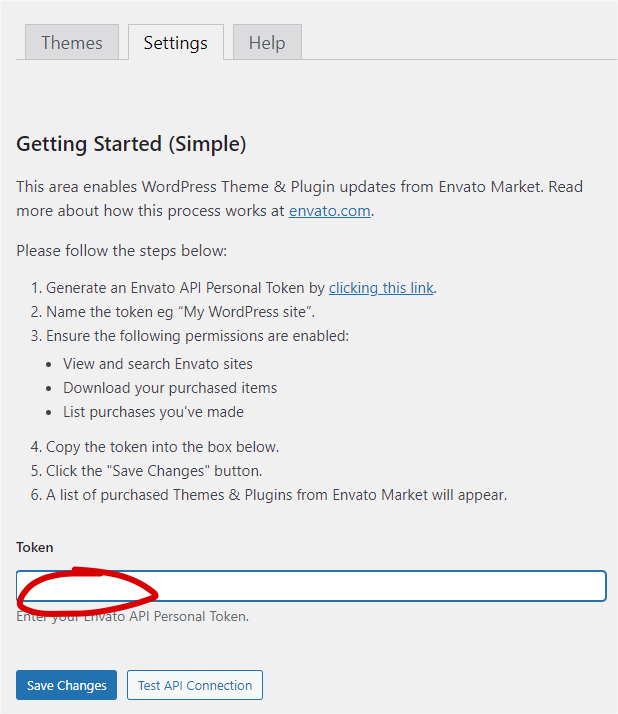Screen dimensions: 618x714
Task: Click "View and search Envato sites" bullet
Action: [158, 364]
